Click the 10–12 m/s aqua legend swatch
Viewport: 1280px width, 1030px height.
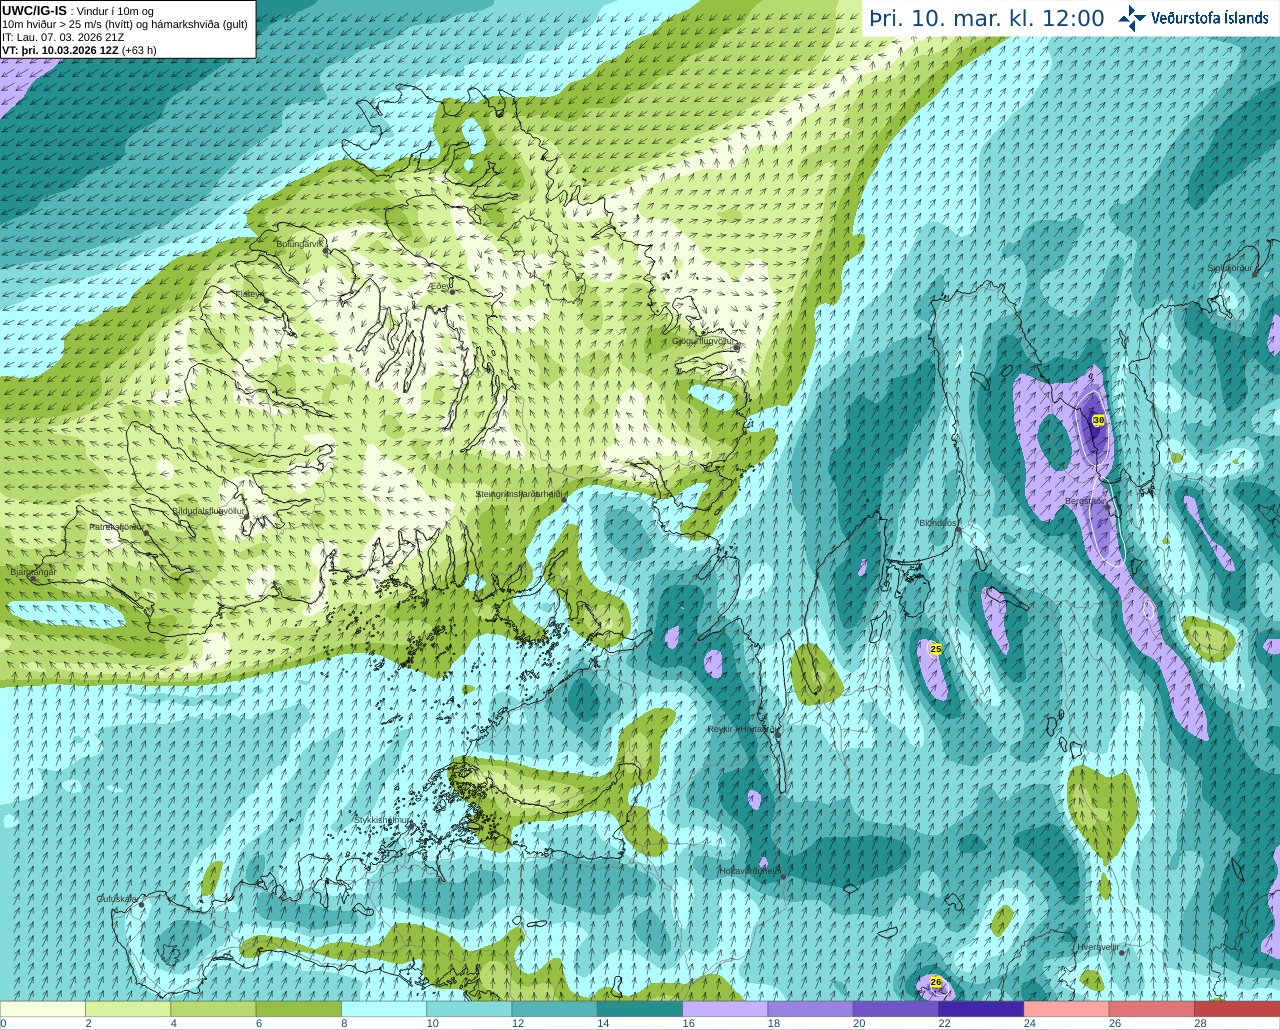point(469,1009)
